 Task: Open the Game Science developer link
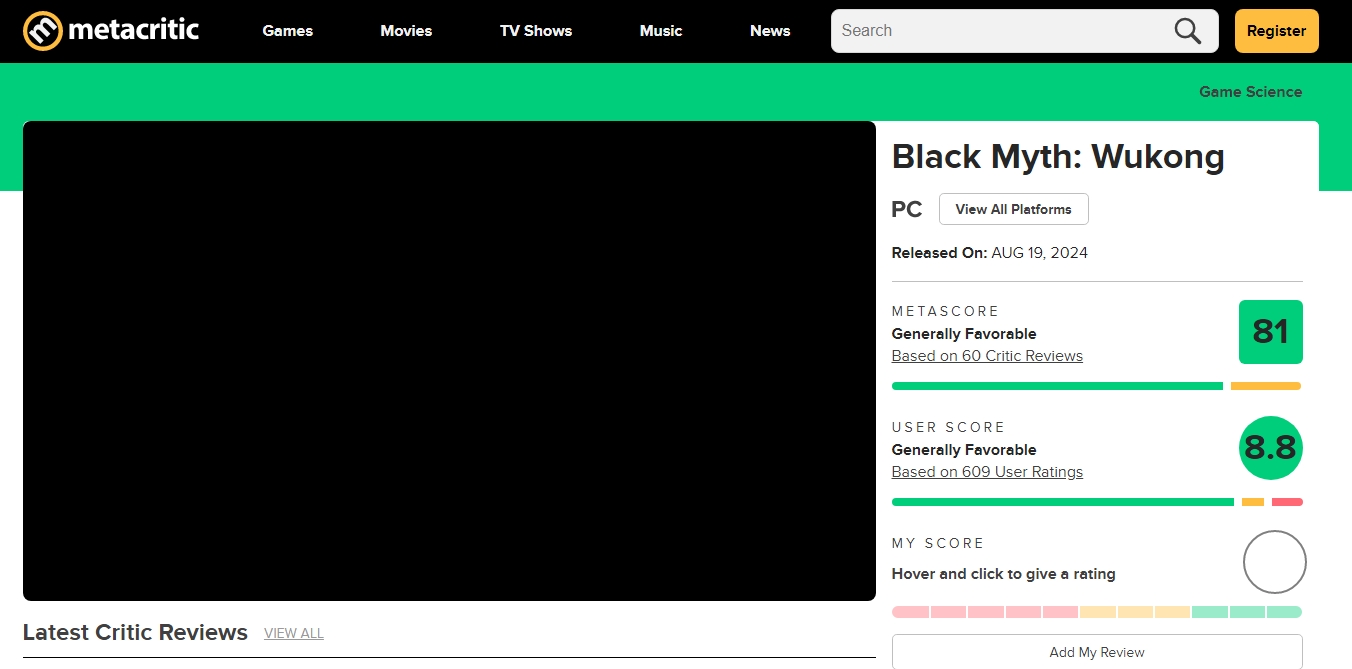[1251, 92]
